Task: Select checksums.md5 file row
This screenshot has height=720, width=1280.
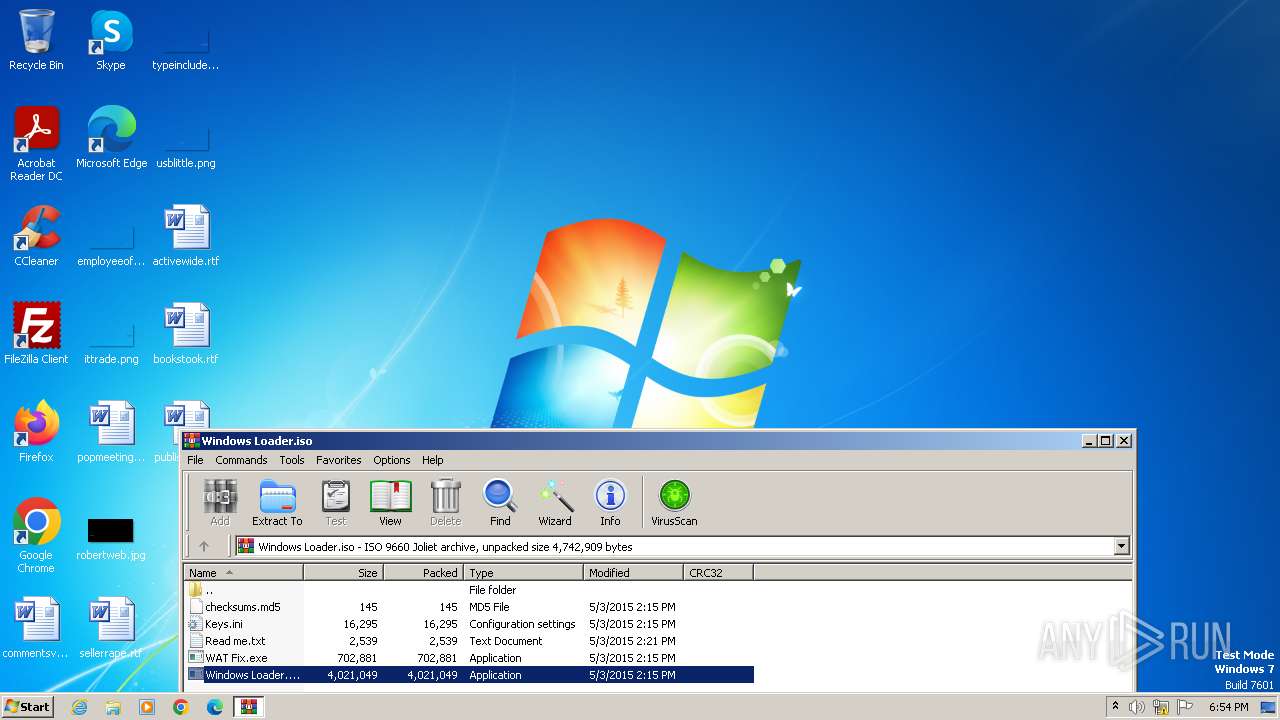Action: tap(469, 607)
